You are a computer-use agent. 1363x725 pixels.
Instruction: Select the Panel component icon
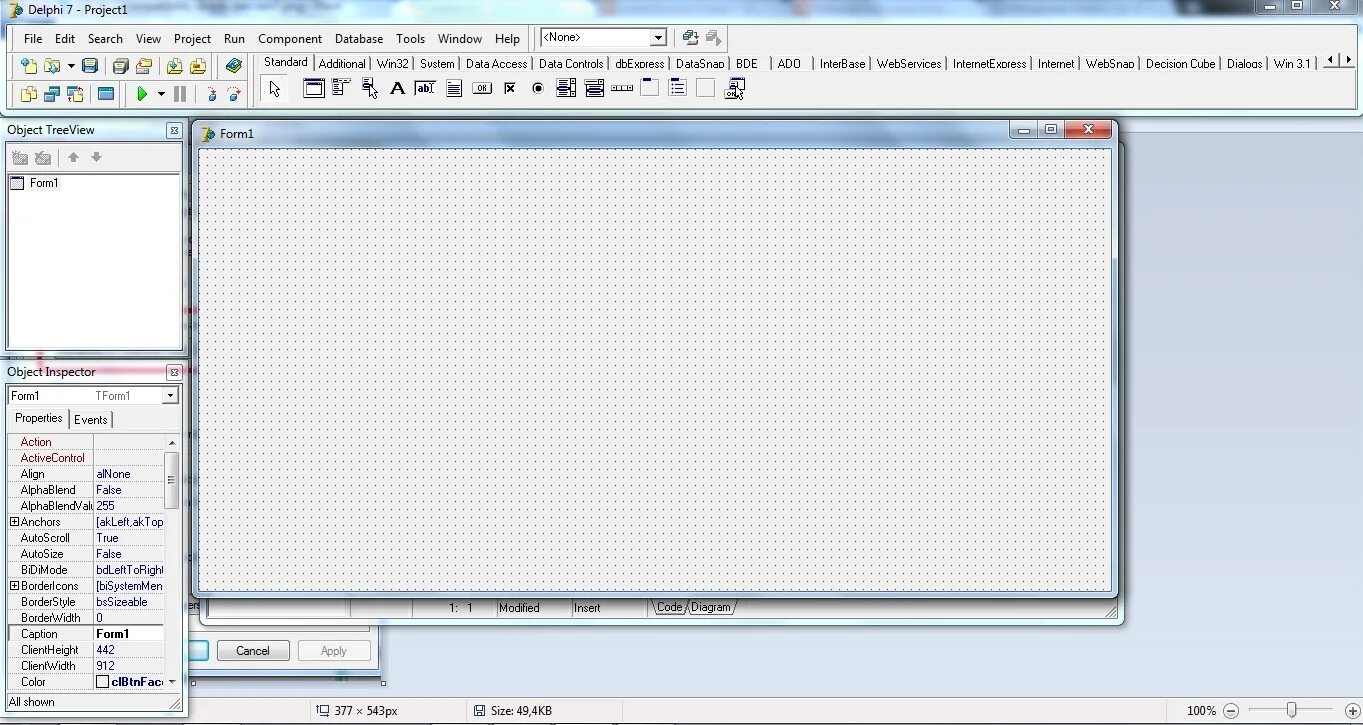point(706,88)
